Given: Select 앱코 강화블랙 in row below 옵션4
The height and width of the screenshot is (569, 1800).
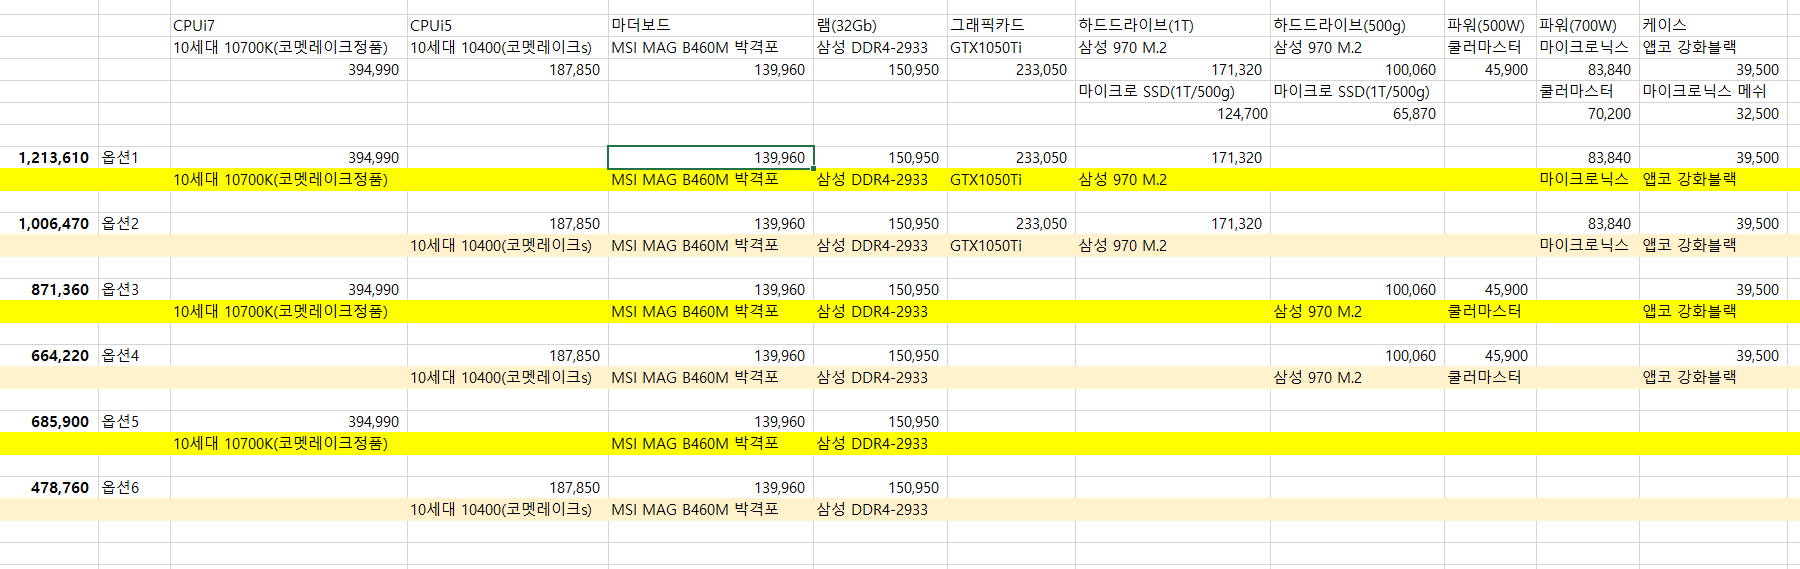Looking at the screenshot, I should coord(1713,377).
